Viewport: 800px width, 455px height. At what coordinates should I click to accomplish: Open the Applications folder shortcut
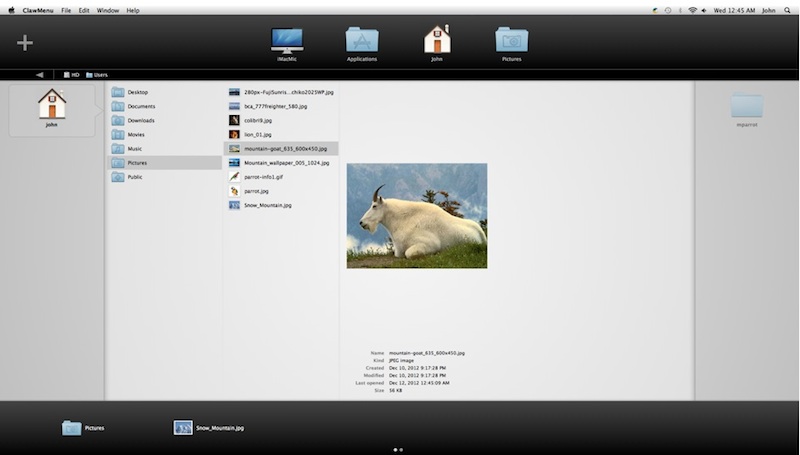click(x=362, y=42)
